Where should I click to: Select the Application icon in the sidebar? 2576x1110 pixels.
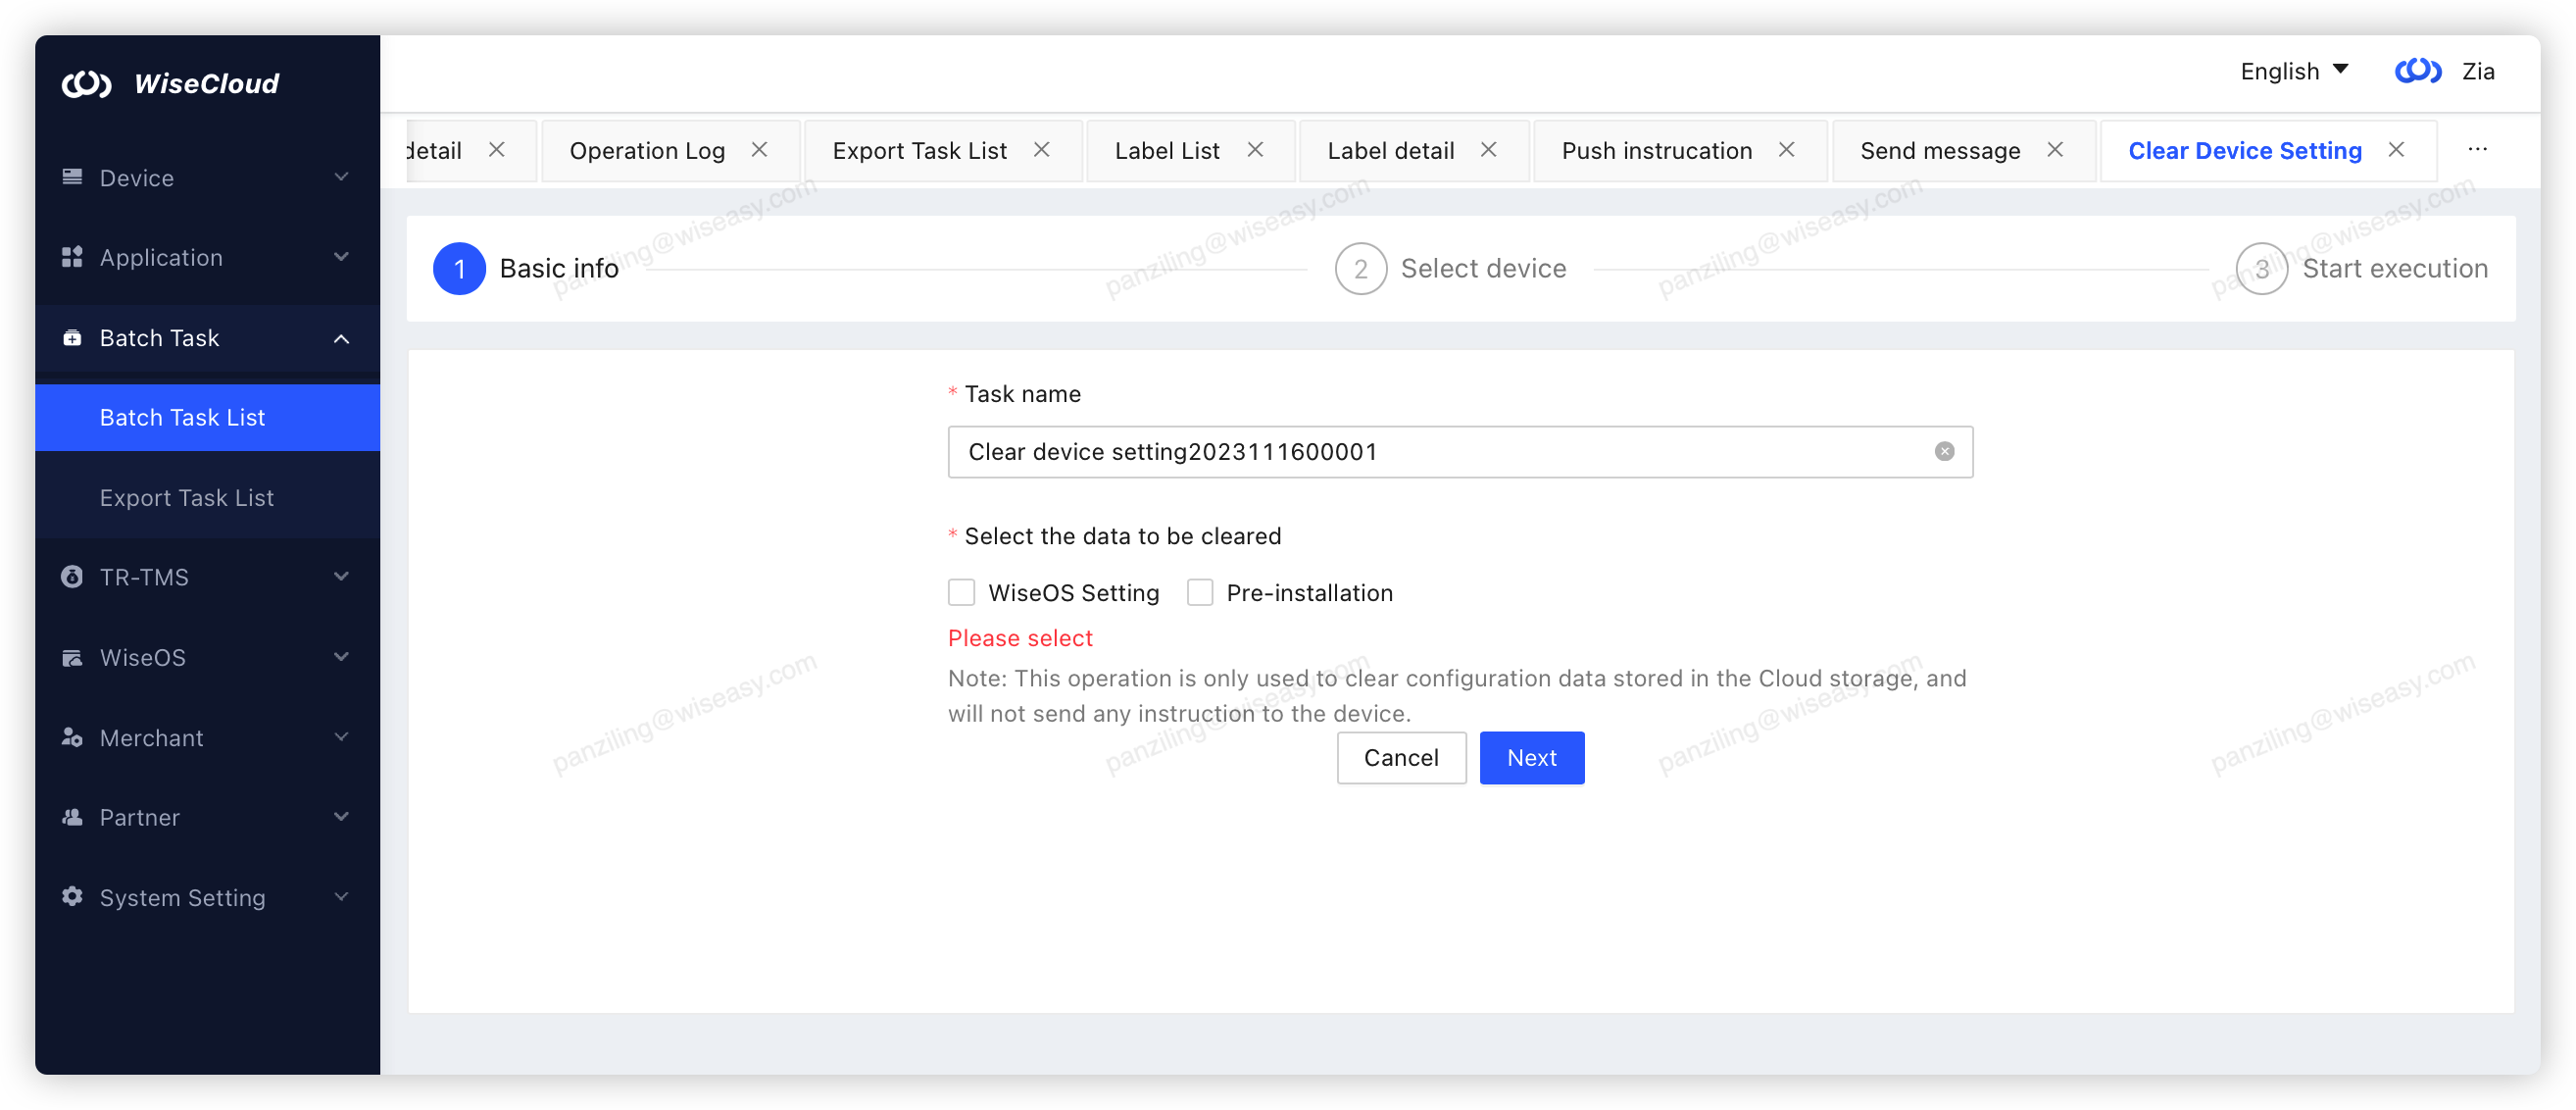pos(71,257)
